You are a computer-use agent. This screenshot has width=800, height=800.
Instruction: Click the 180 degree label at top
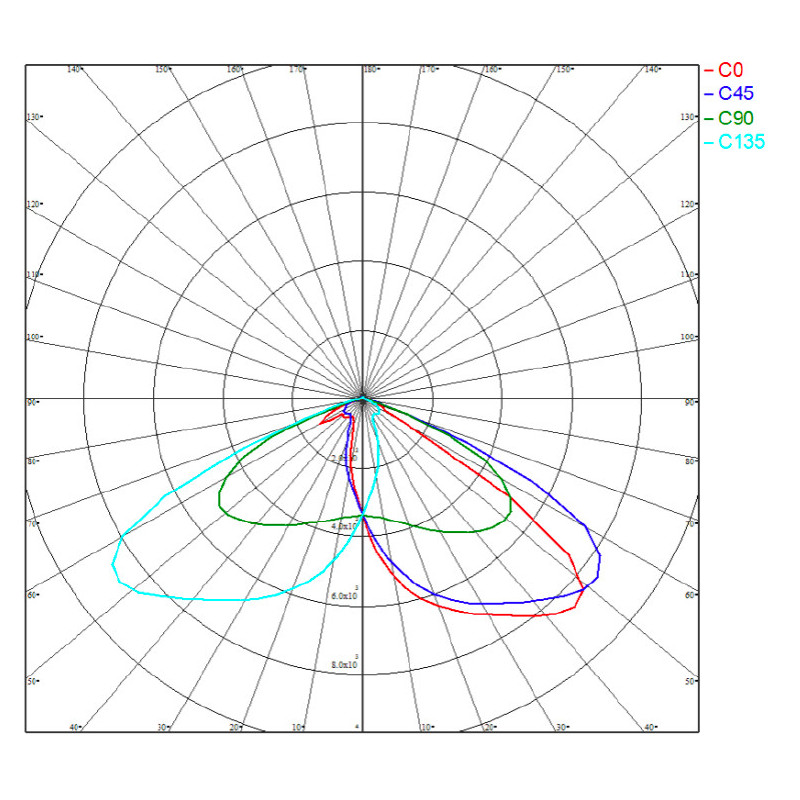coord(371,69)
